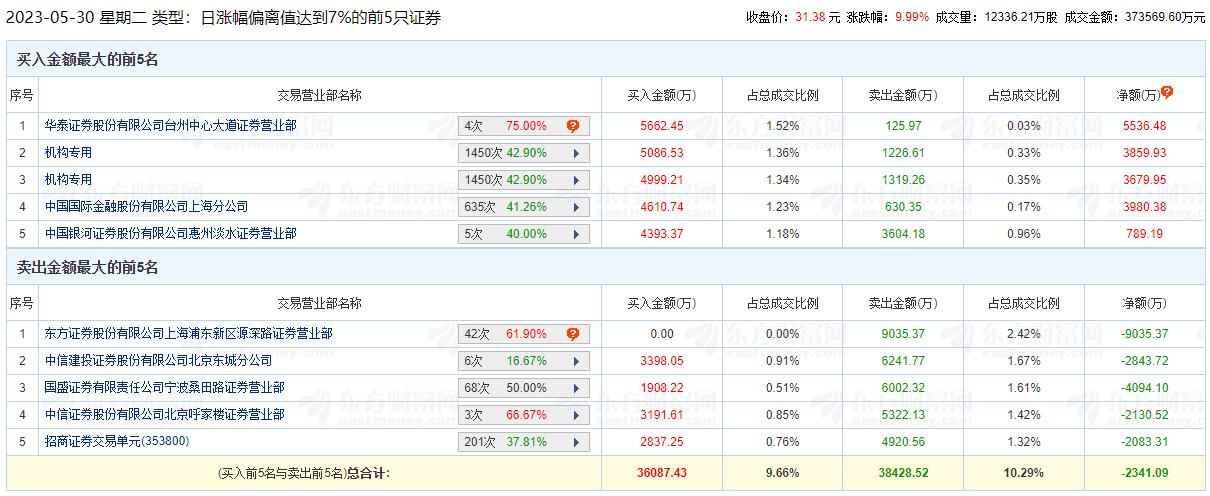This screenshot has width=1210, height=496.
Task: Click the 4次 75.00% statistics box
Action: click(510, 126)
